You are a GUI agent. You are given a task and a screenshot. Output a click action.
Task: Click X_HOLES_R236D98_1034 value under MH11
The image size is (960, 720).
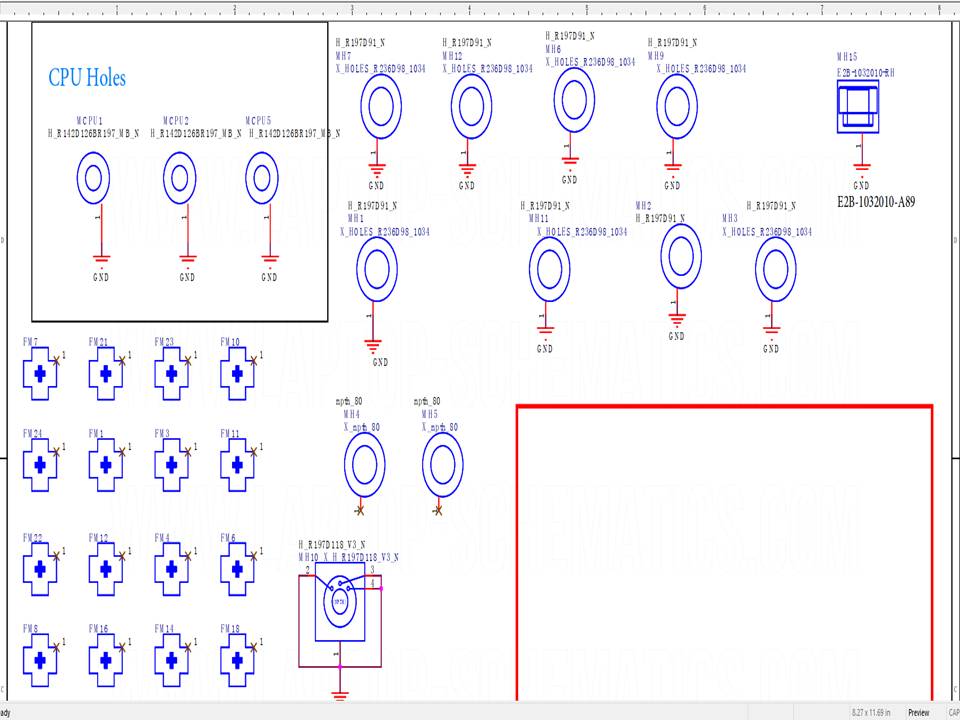(582, 232)
